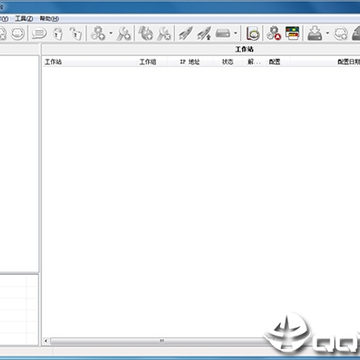This screenshot has width=360, height=360.
Task: Click the gears with red warning icon
Action: coord(274,33)
